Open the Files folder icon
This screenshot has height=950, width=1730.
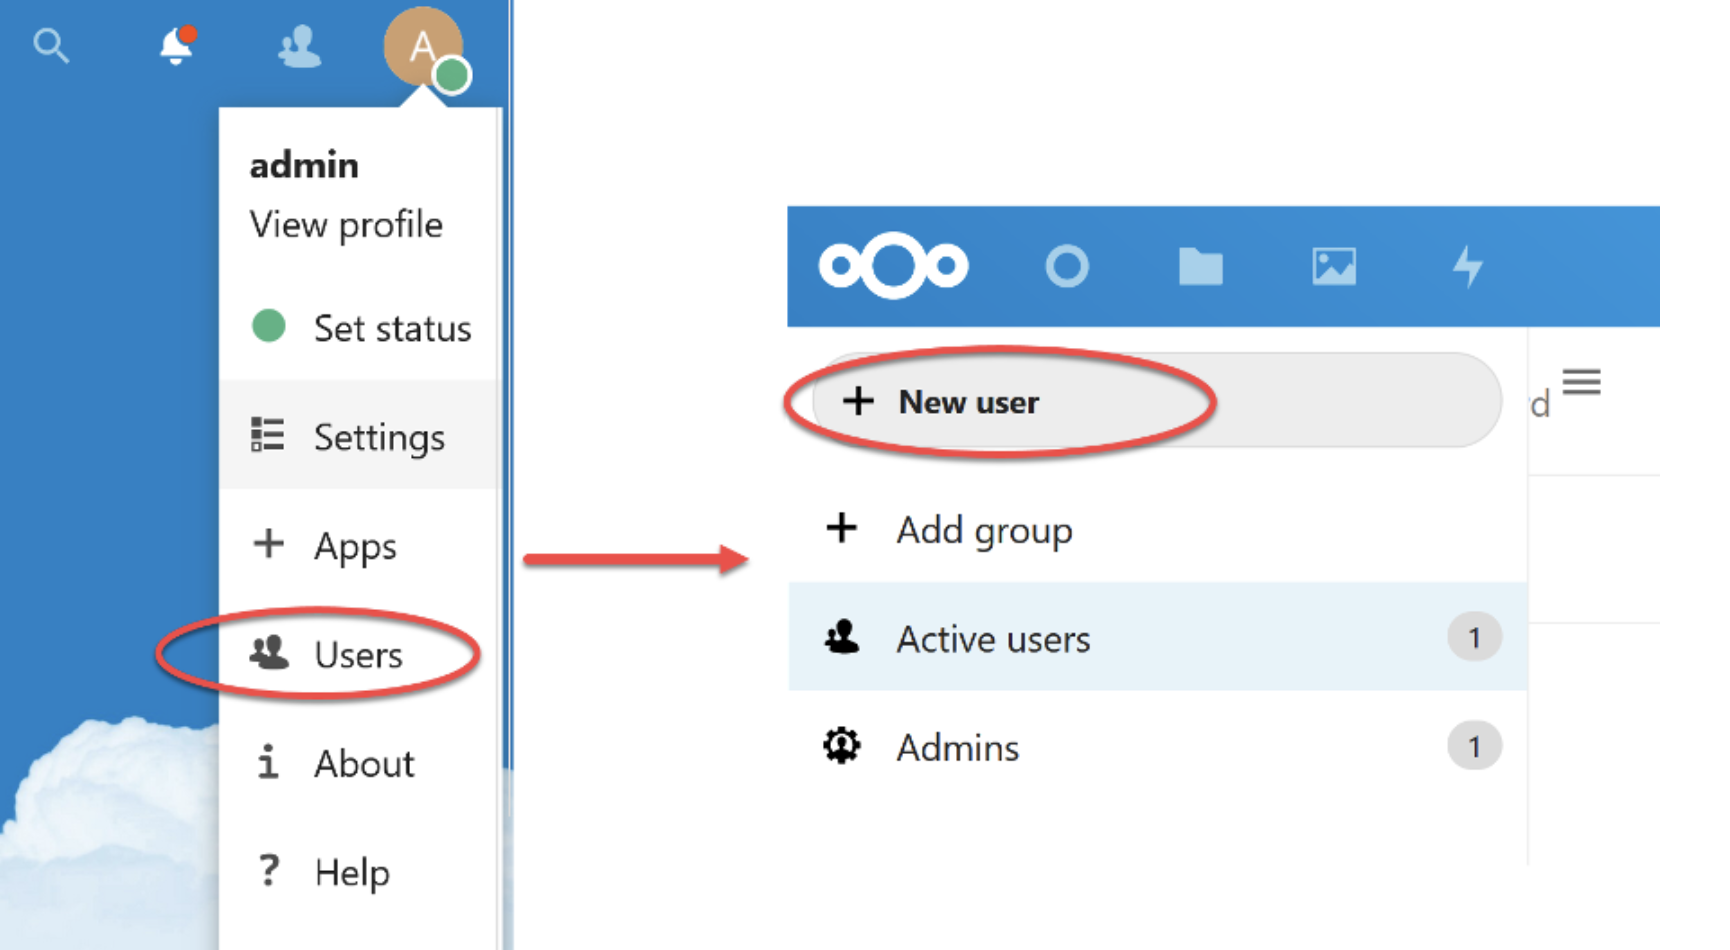[x=1200, y=266]
